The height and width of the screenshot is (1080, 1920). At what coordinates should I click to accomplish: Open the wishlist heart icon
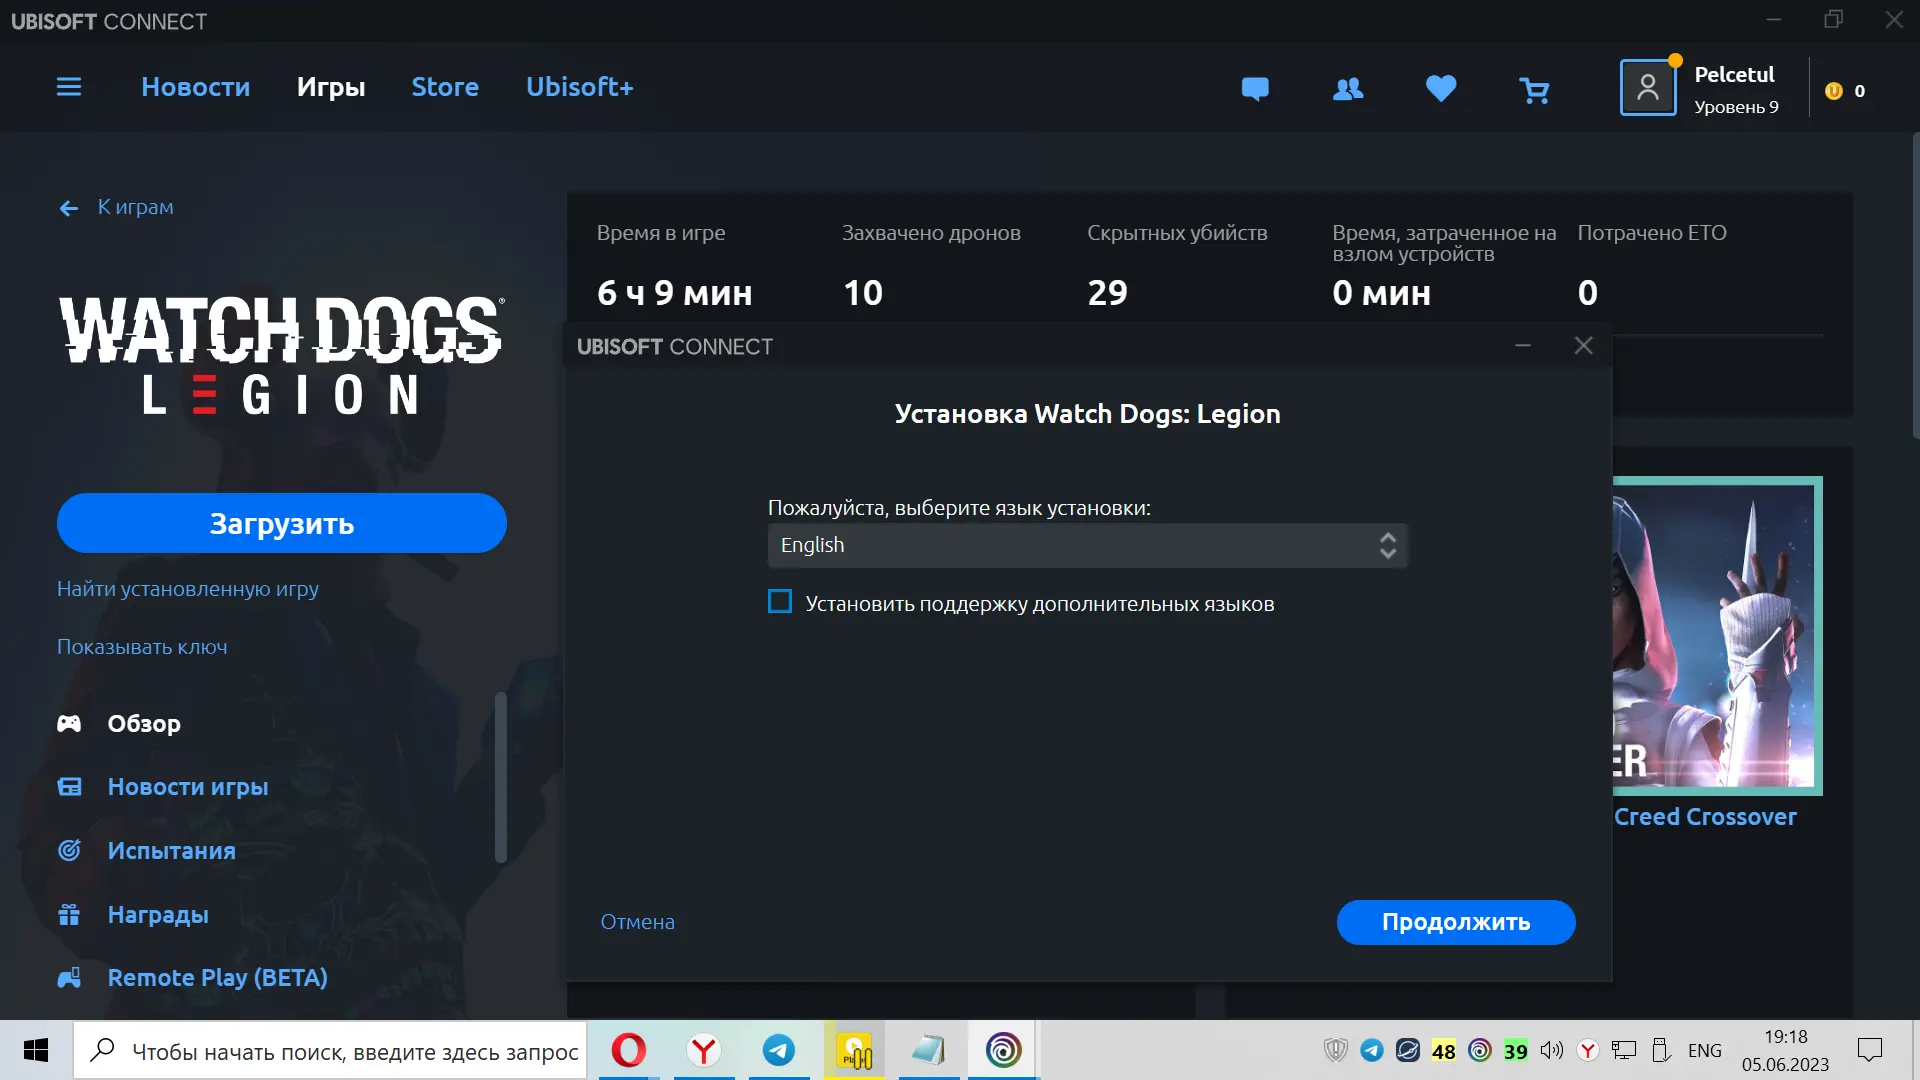point(1441,89)
